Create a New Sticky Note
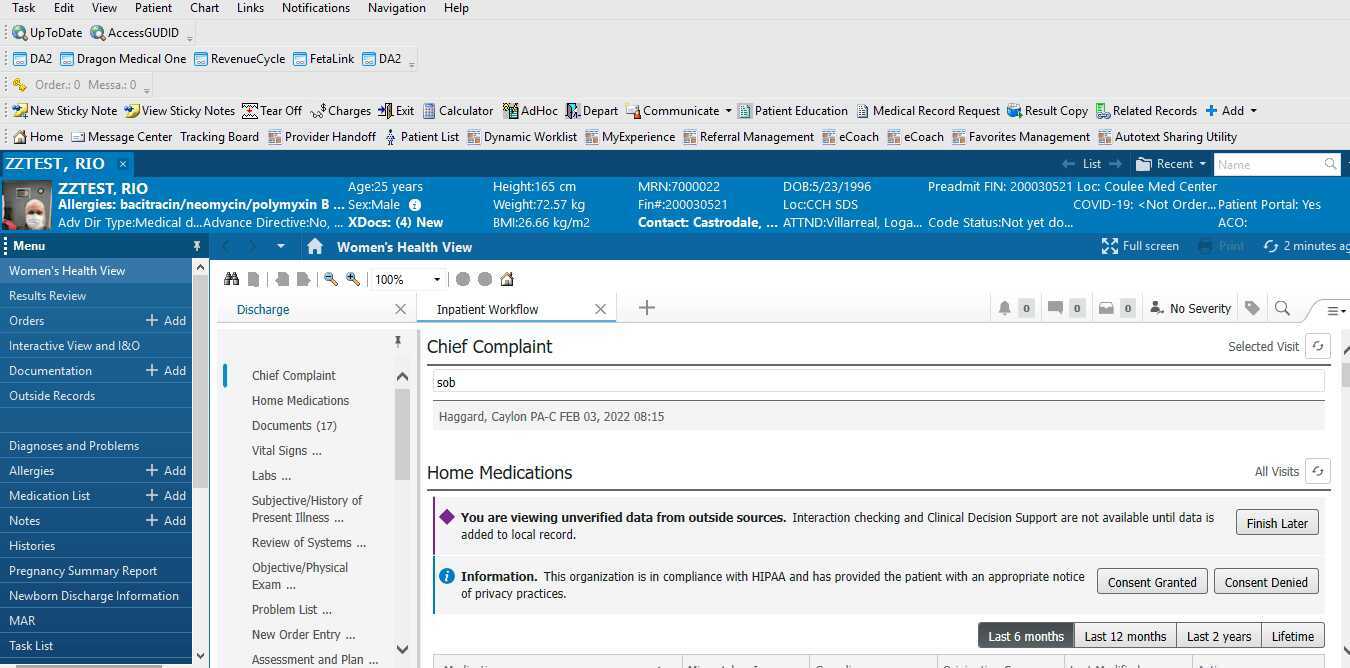This screenshot has width=1350, height=668. (65, 111)
